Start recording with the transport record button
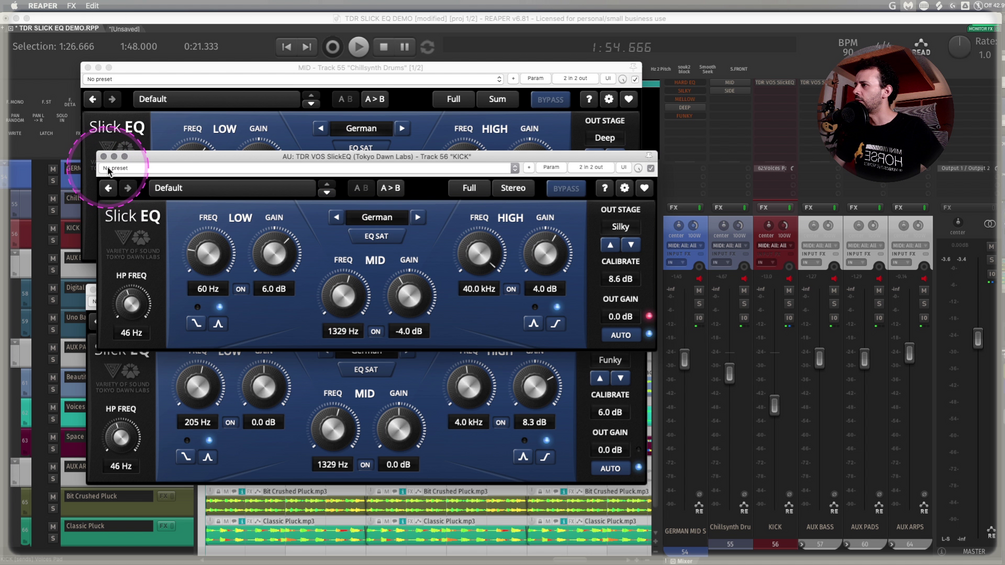This screenshot has width=1005, height=565. 332,47
